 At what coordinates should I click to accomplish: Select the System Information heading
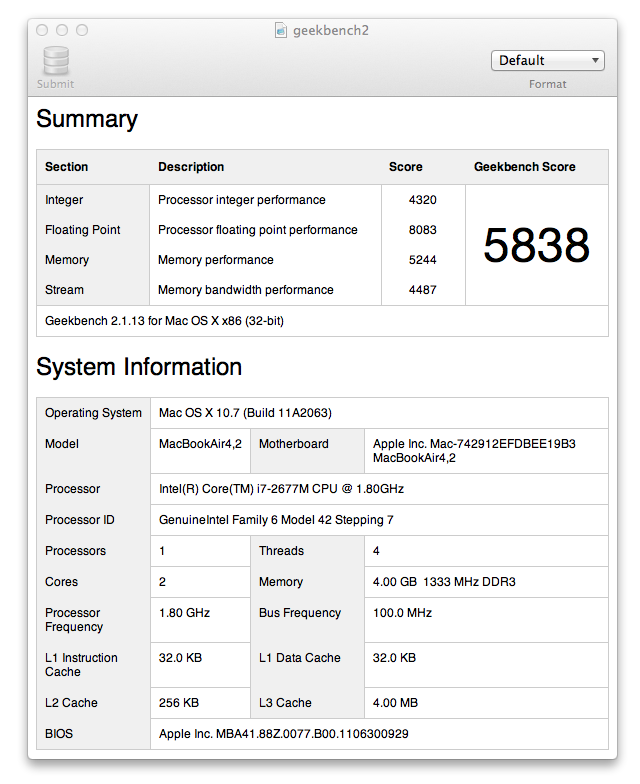coord(139,367)
